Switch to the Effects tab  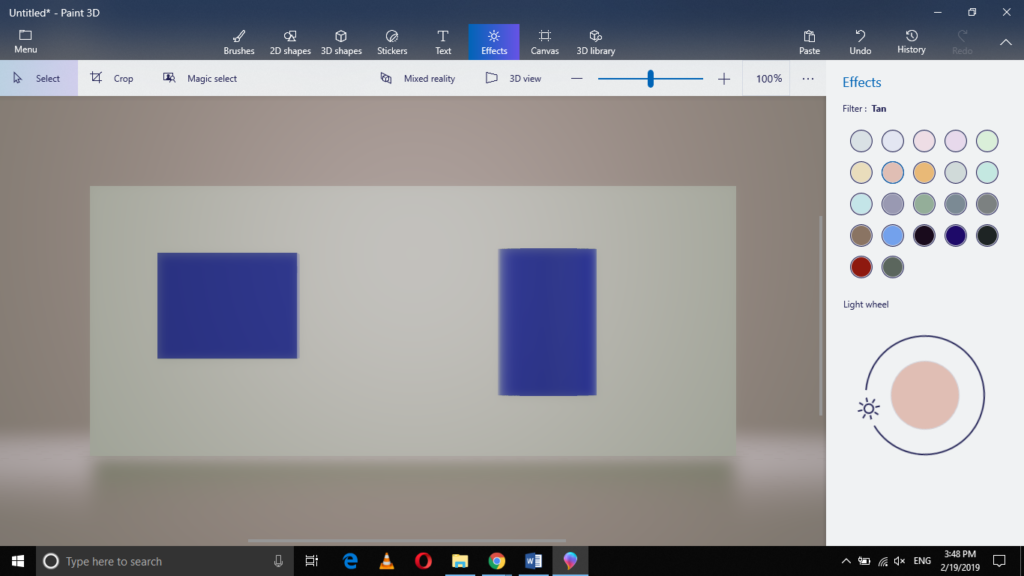[494, 42]
